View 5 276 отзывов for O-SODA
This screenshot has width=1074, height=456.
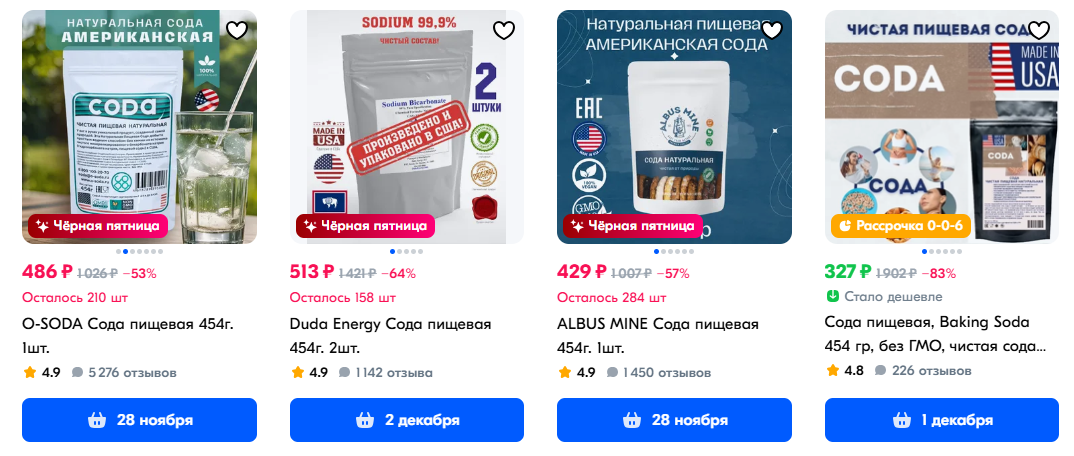[125, 373]
